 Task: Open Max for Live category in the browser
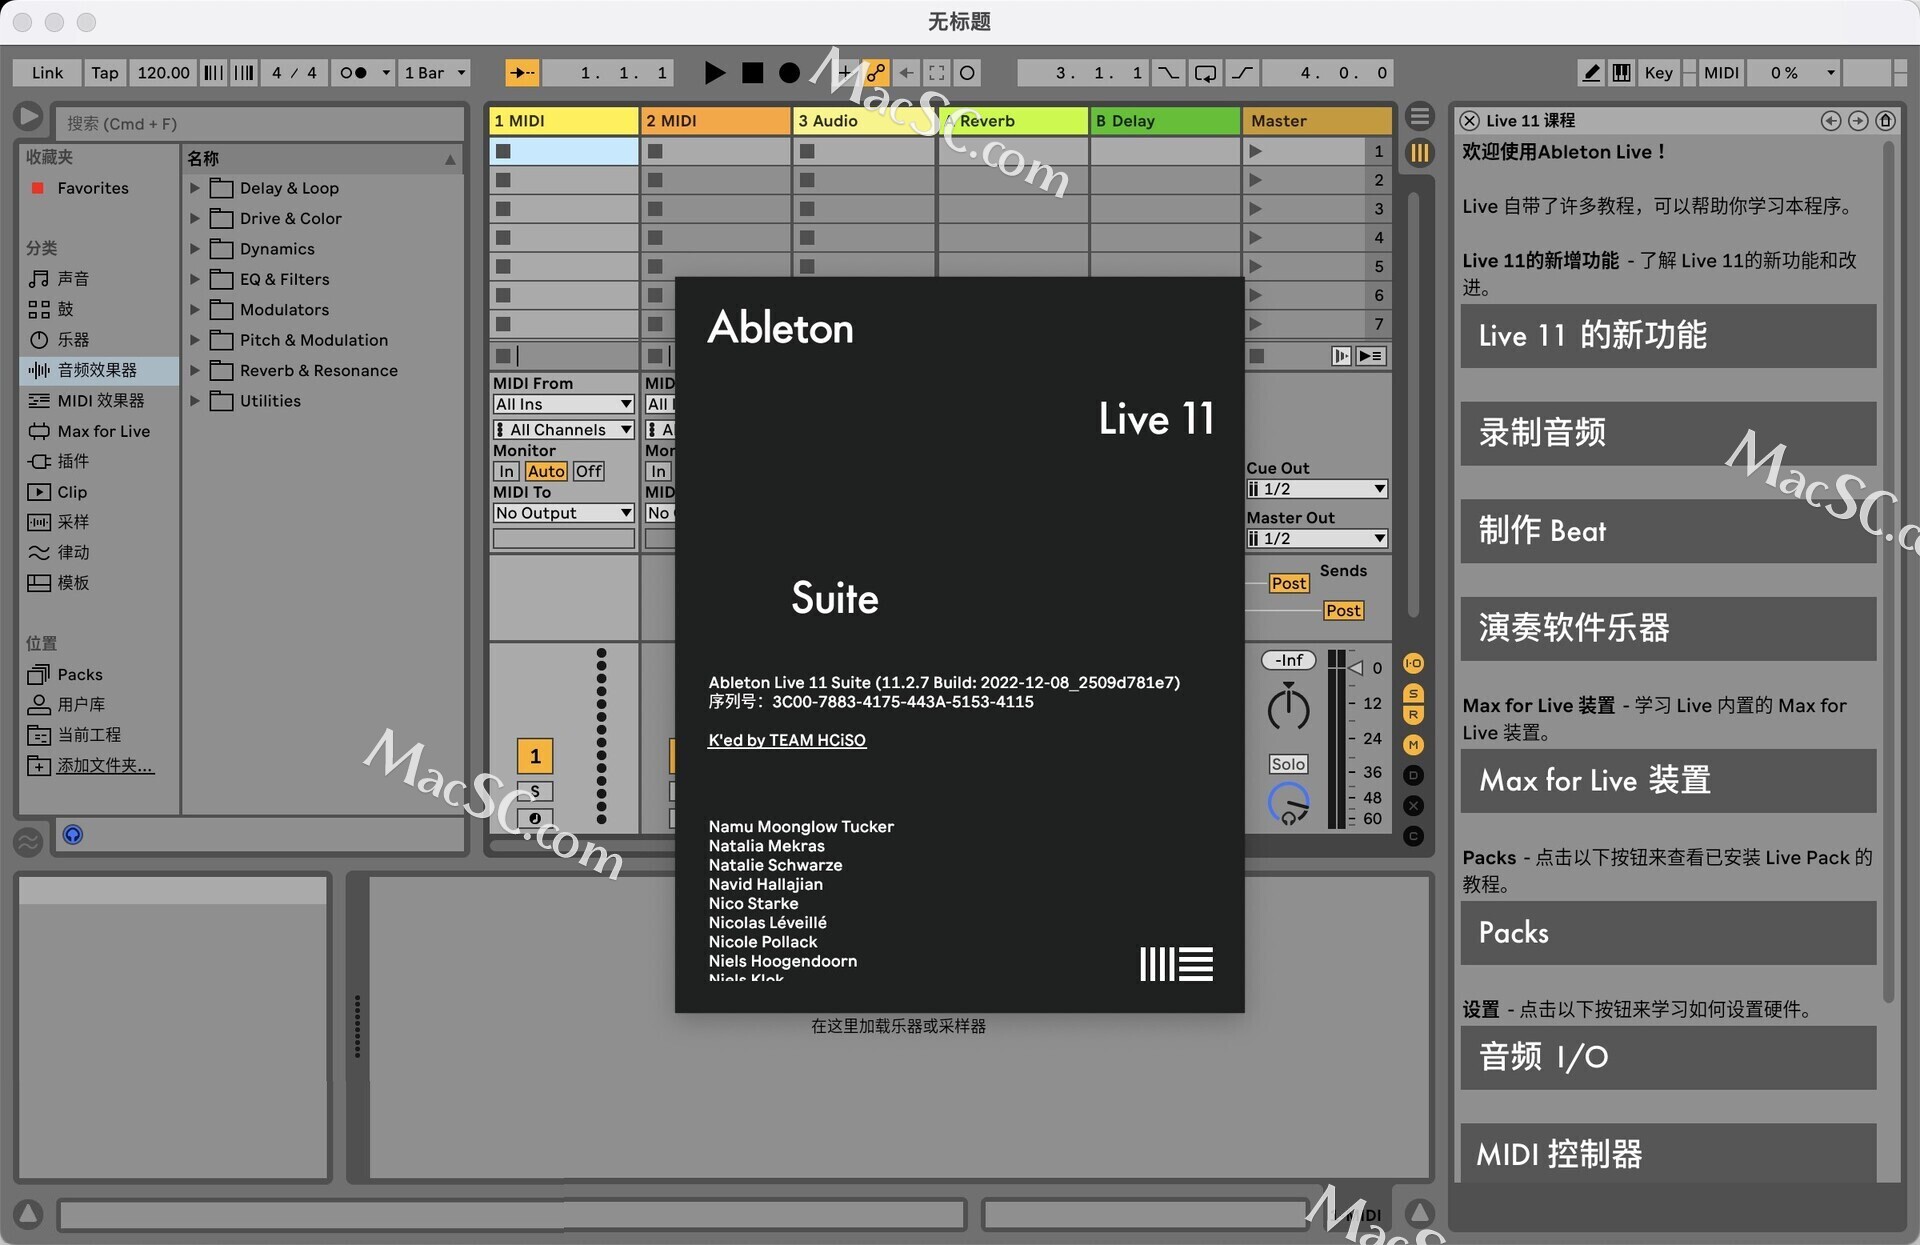click(x=100, y=431)
